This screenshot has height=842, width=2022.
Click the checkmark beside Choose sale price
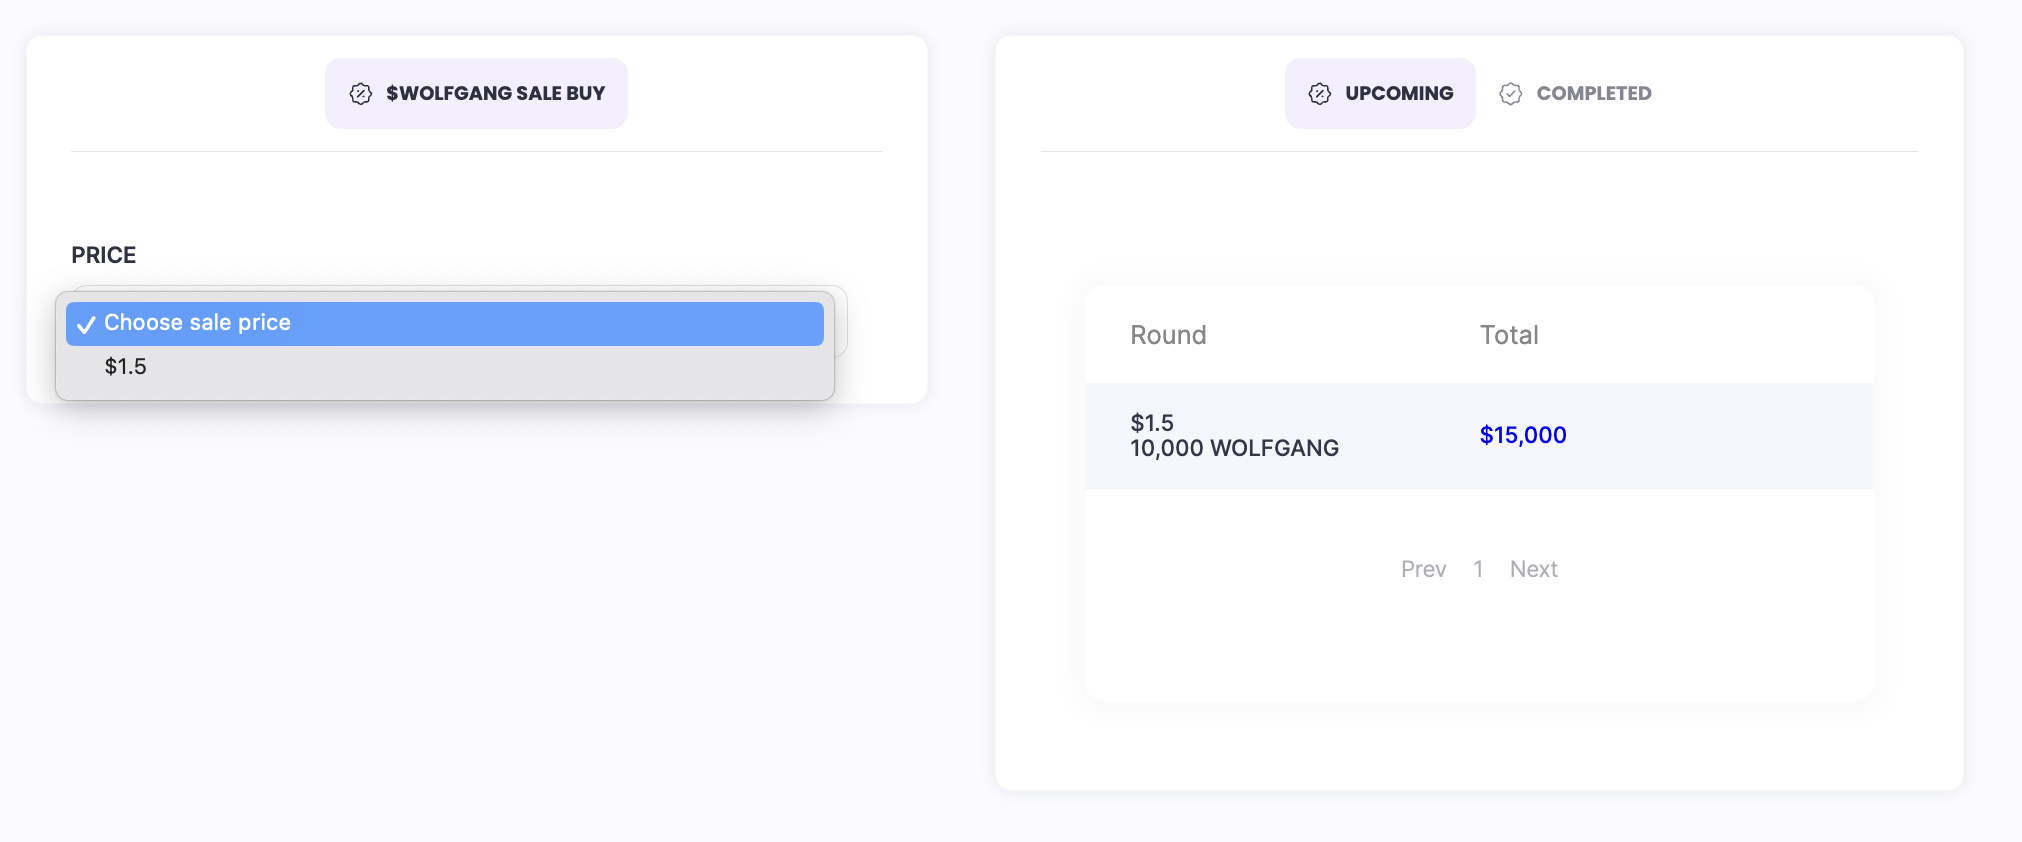(87, 324)
